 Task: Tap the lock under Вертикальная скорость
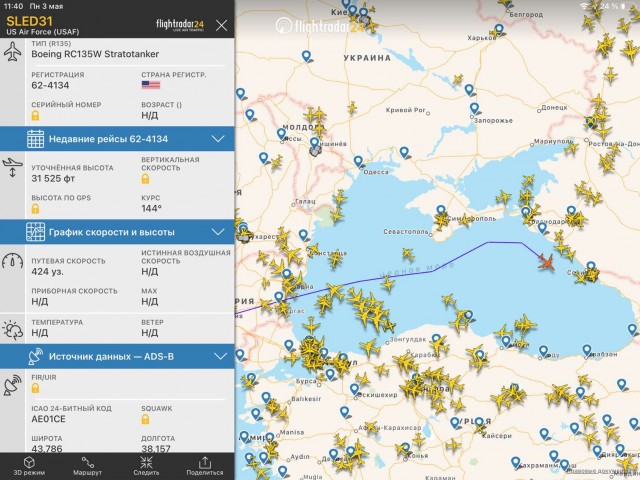pyautogui.click(x=145, y=178)
